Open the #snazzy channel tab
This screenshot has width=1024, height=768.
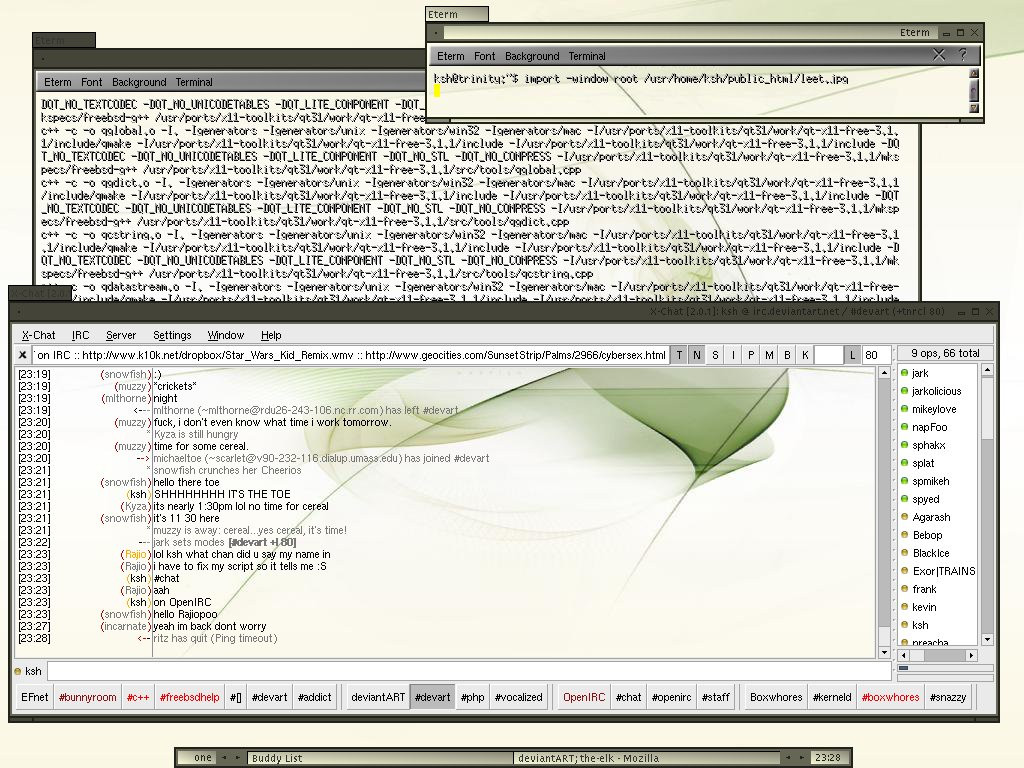point(948,697)
